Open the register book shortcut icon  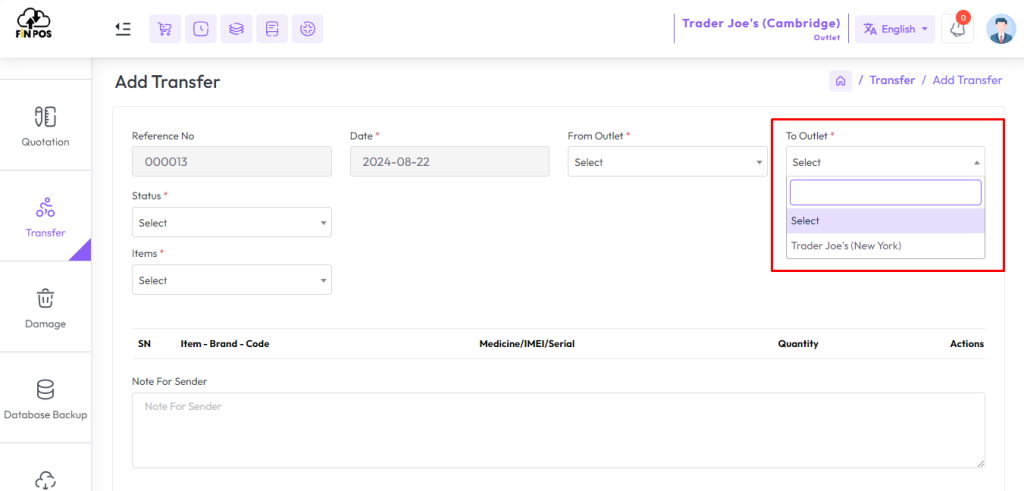click(272, 29)
